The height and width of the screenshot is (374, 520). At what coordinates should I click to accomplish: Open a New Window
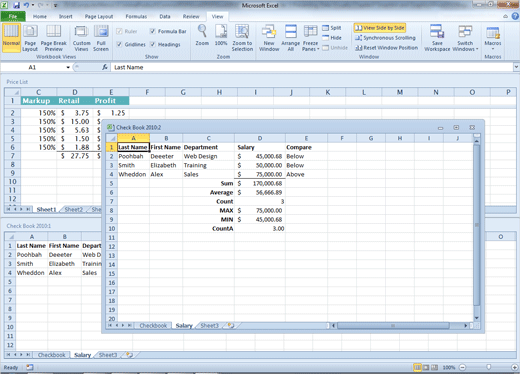269,31
